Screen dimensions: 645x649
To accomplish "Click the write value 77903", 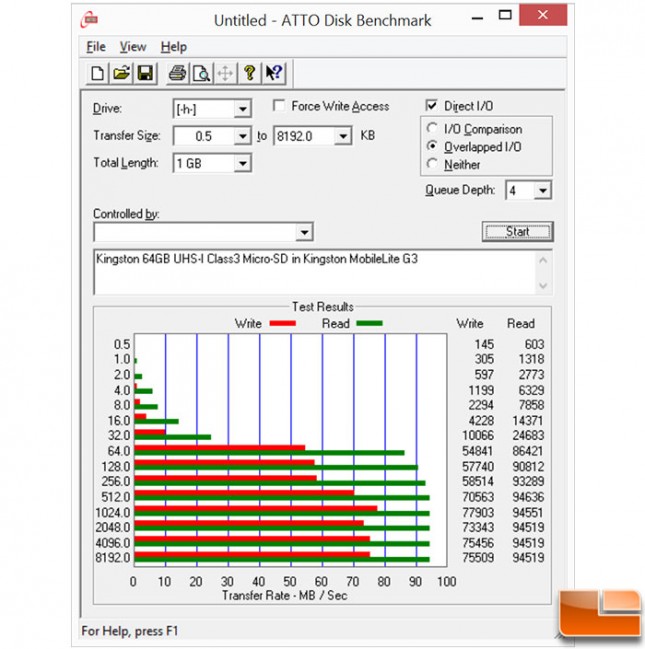I will pyautogui.click(x=478, y=512).
